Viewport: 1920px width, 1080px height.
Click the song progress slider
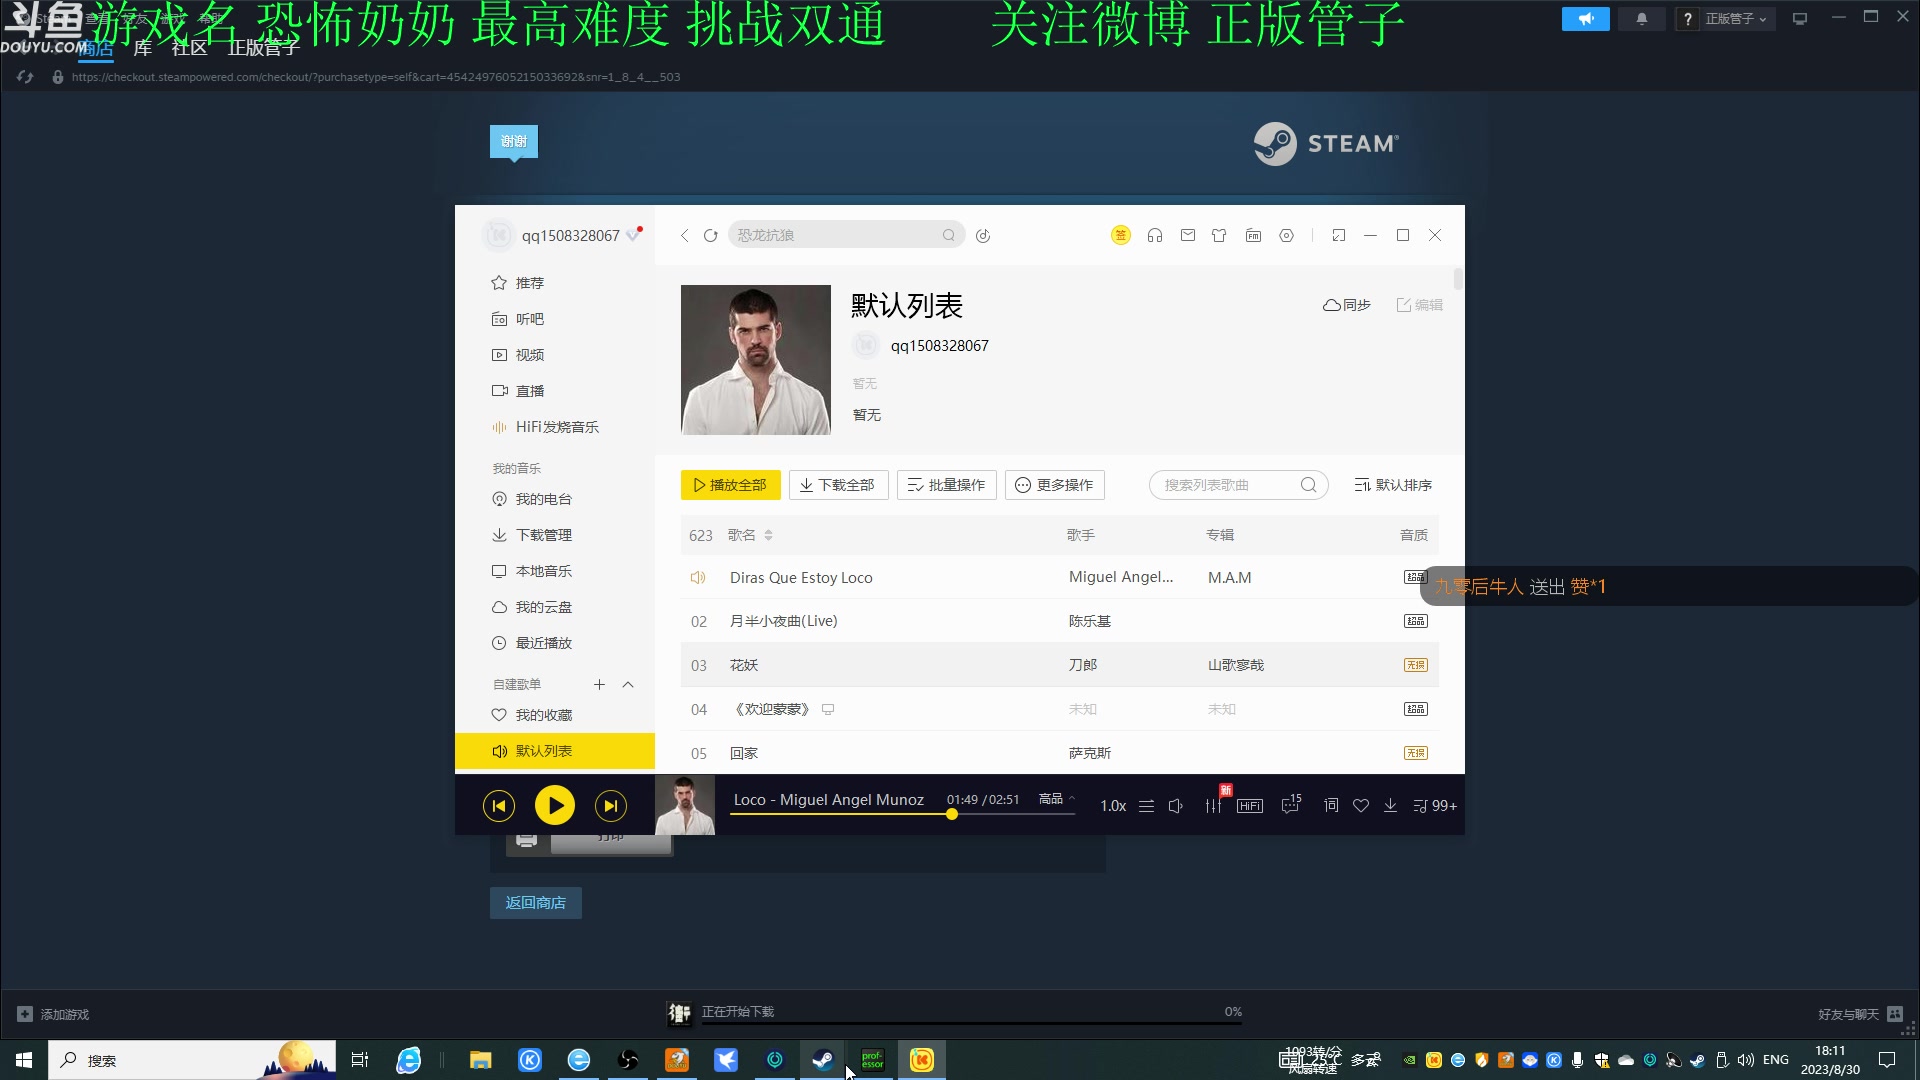[902, 814]
